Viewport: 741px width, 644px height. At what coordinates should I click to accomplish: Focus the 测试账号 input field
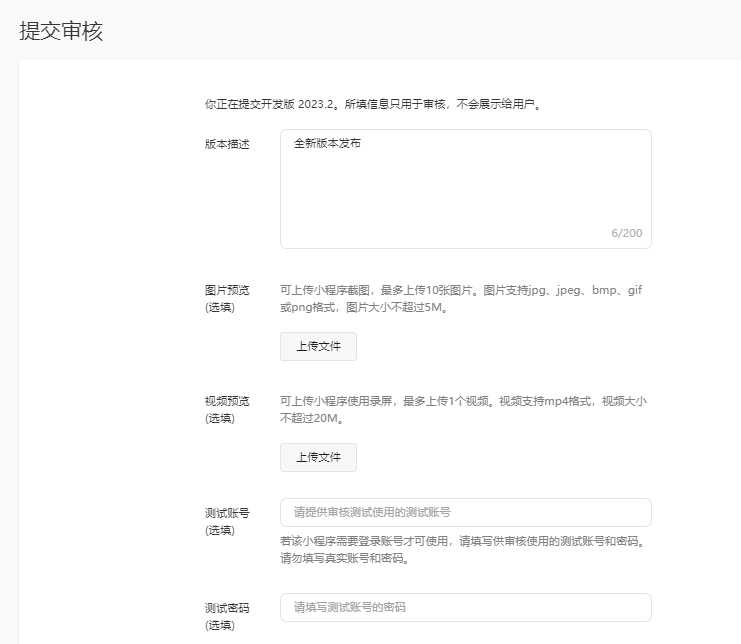click(465, 513)
